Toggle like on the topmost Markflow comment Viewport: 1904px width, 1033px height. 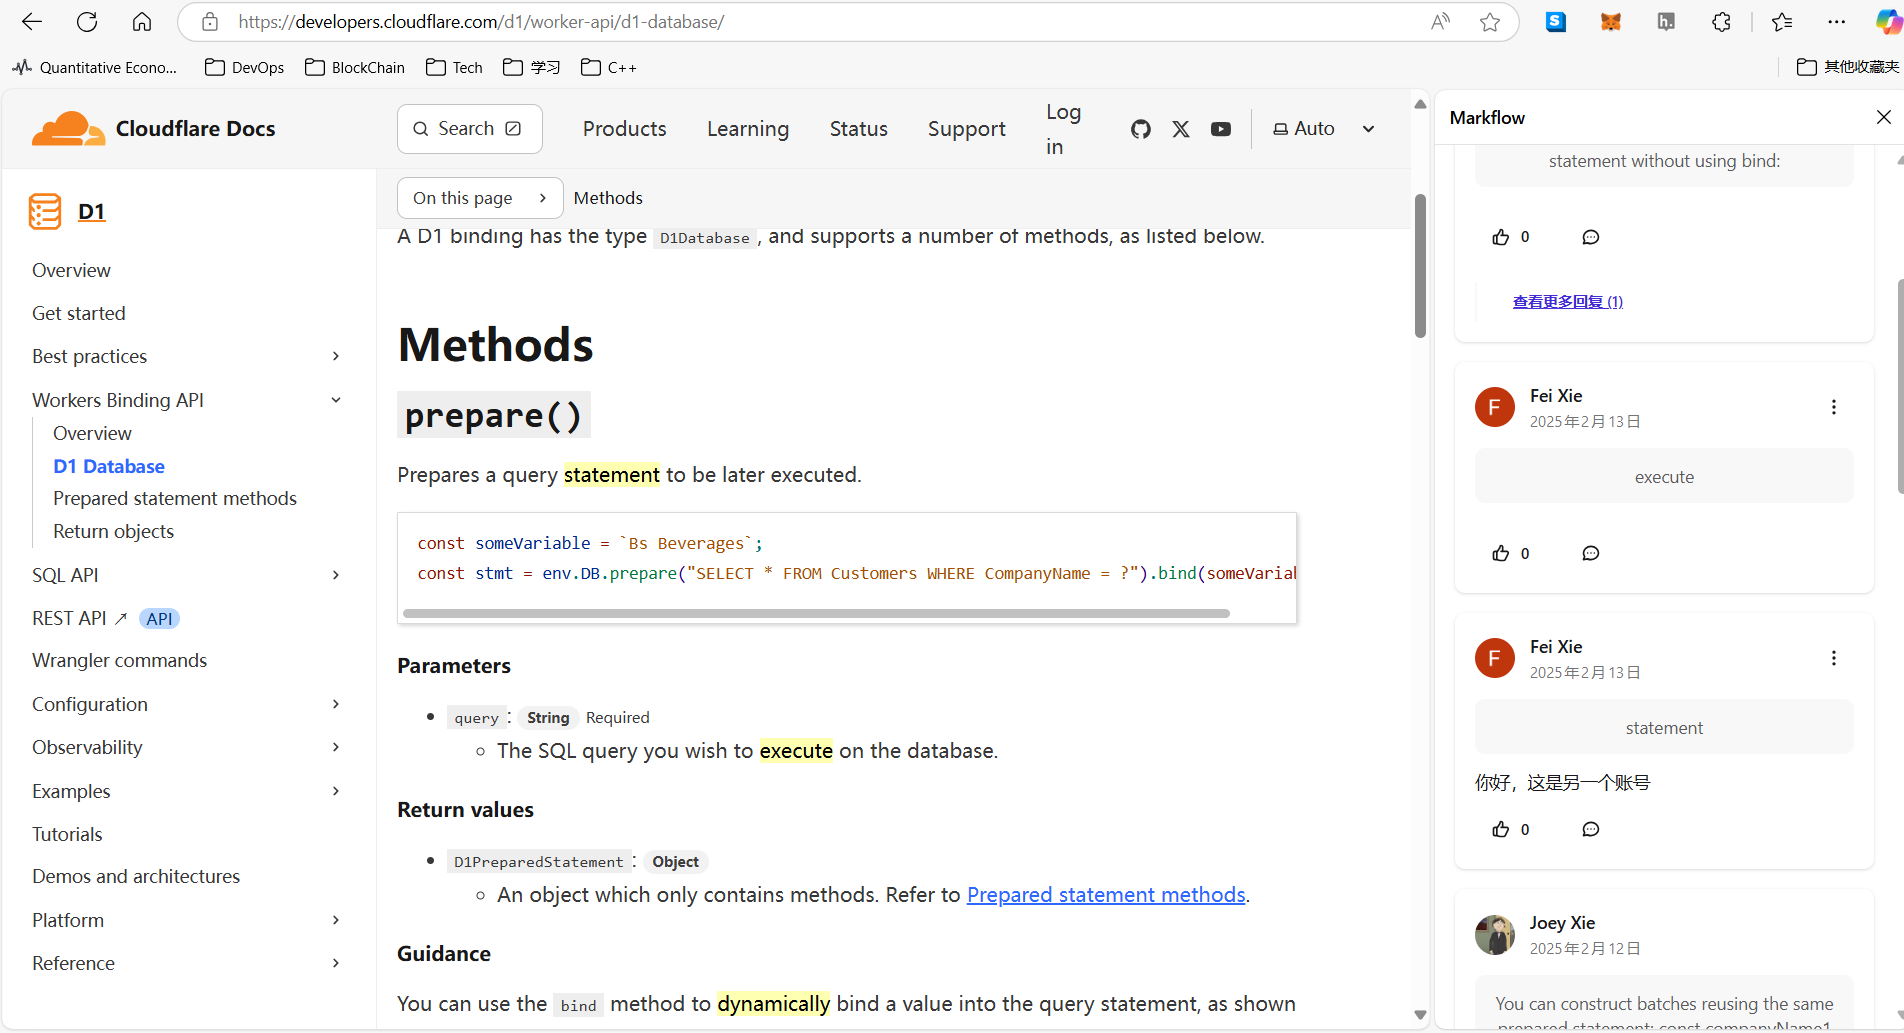[1501, 238]
